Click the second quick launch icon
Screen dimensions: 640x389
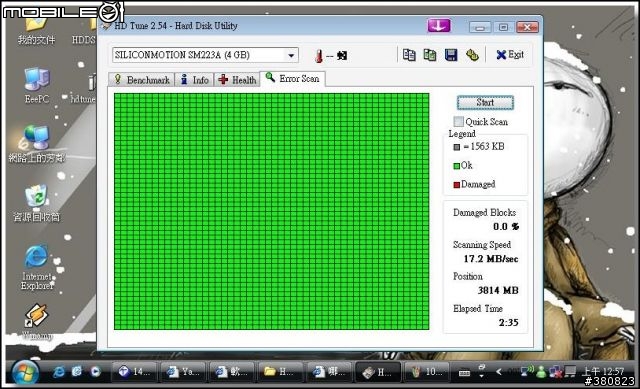coord(77,371)
